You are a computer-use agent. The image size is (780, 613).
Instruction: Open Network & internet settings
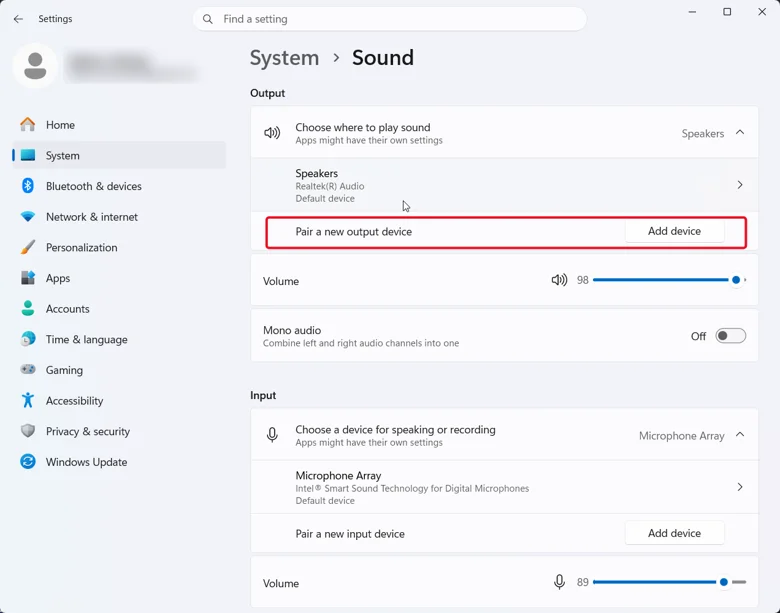pos(119,217)
